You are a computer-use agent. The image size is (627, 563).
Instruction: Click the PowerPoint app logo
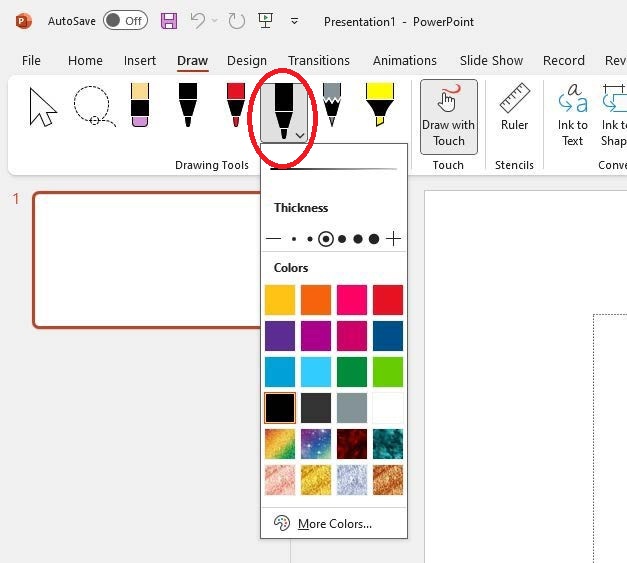click(24, 21)
